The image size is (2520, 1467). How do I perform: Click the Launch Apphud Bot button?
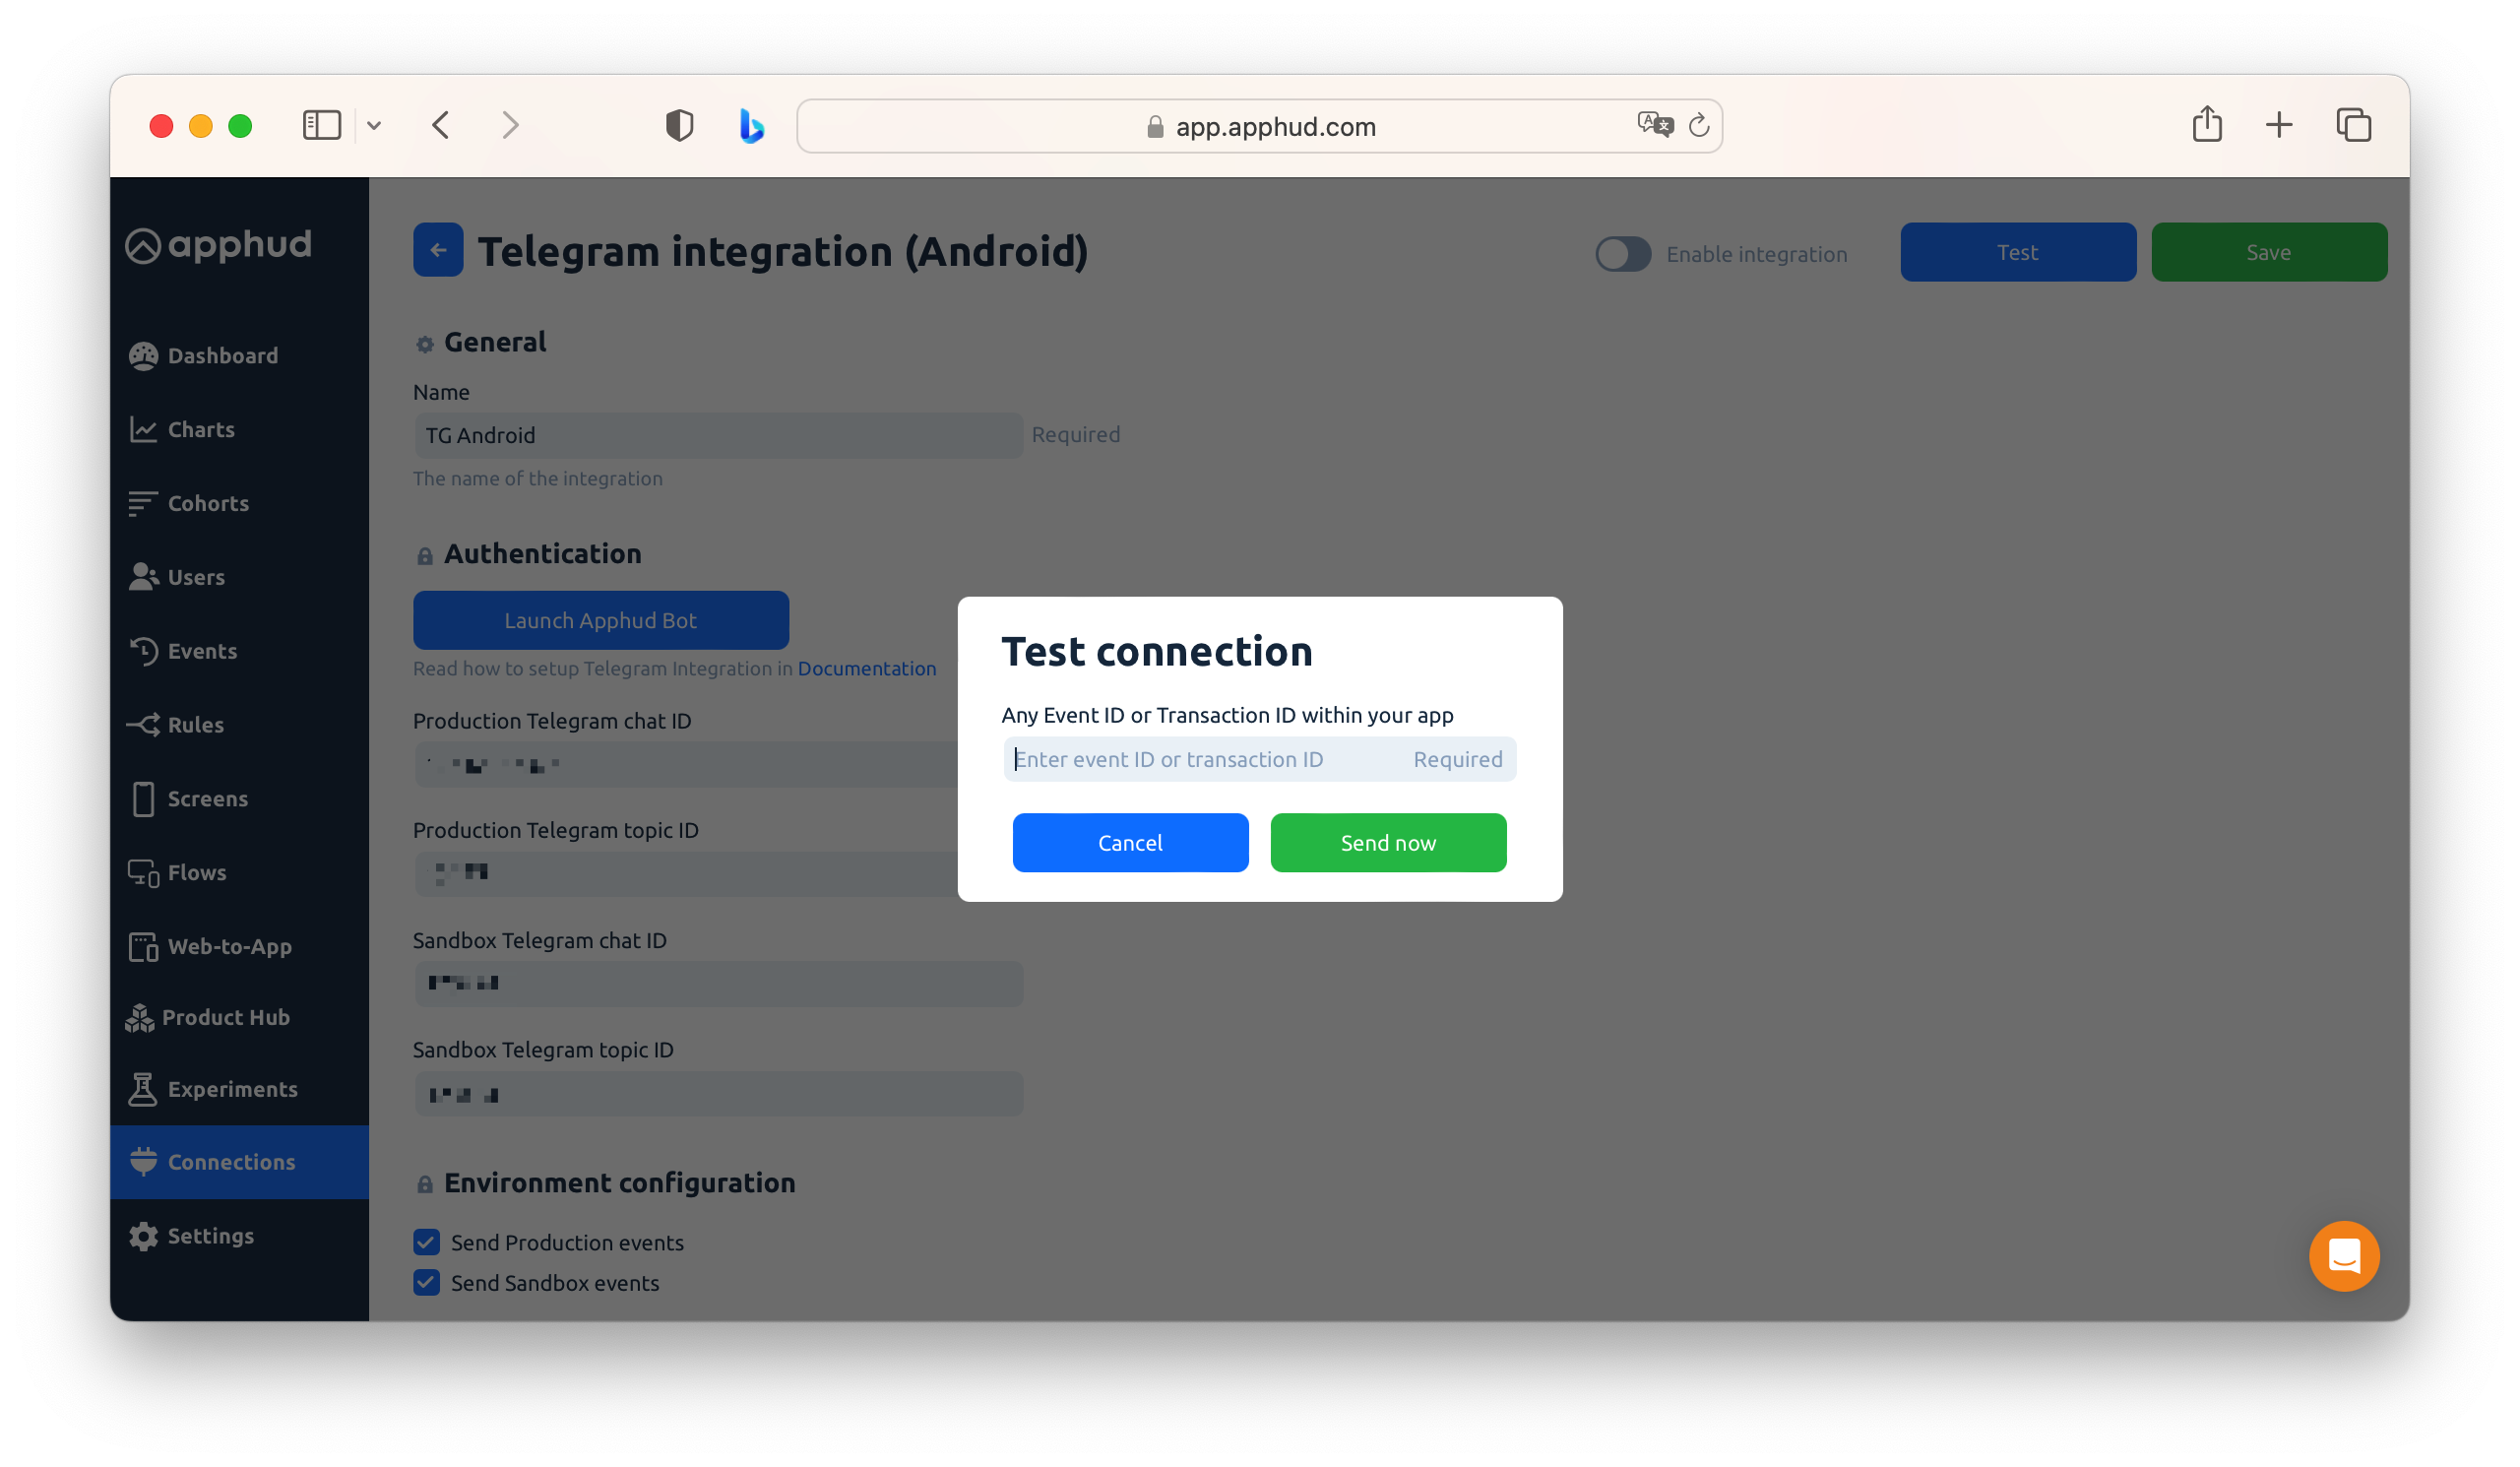(601, 620)
